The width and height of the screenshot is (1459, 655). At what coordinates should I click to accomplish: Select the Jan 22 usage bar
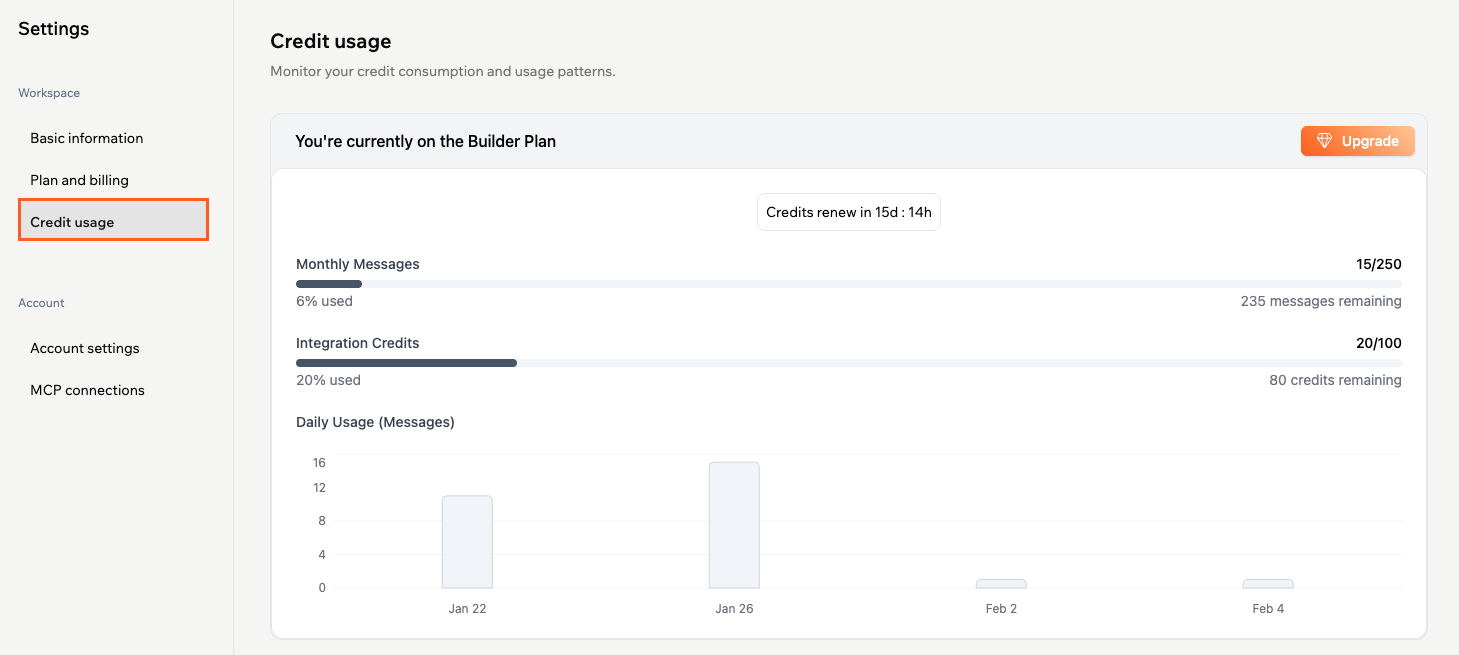467,540
